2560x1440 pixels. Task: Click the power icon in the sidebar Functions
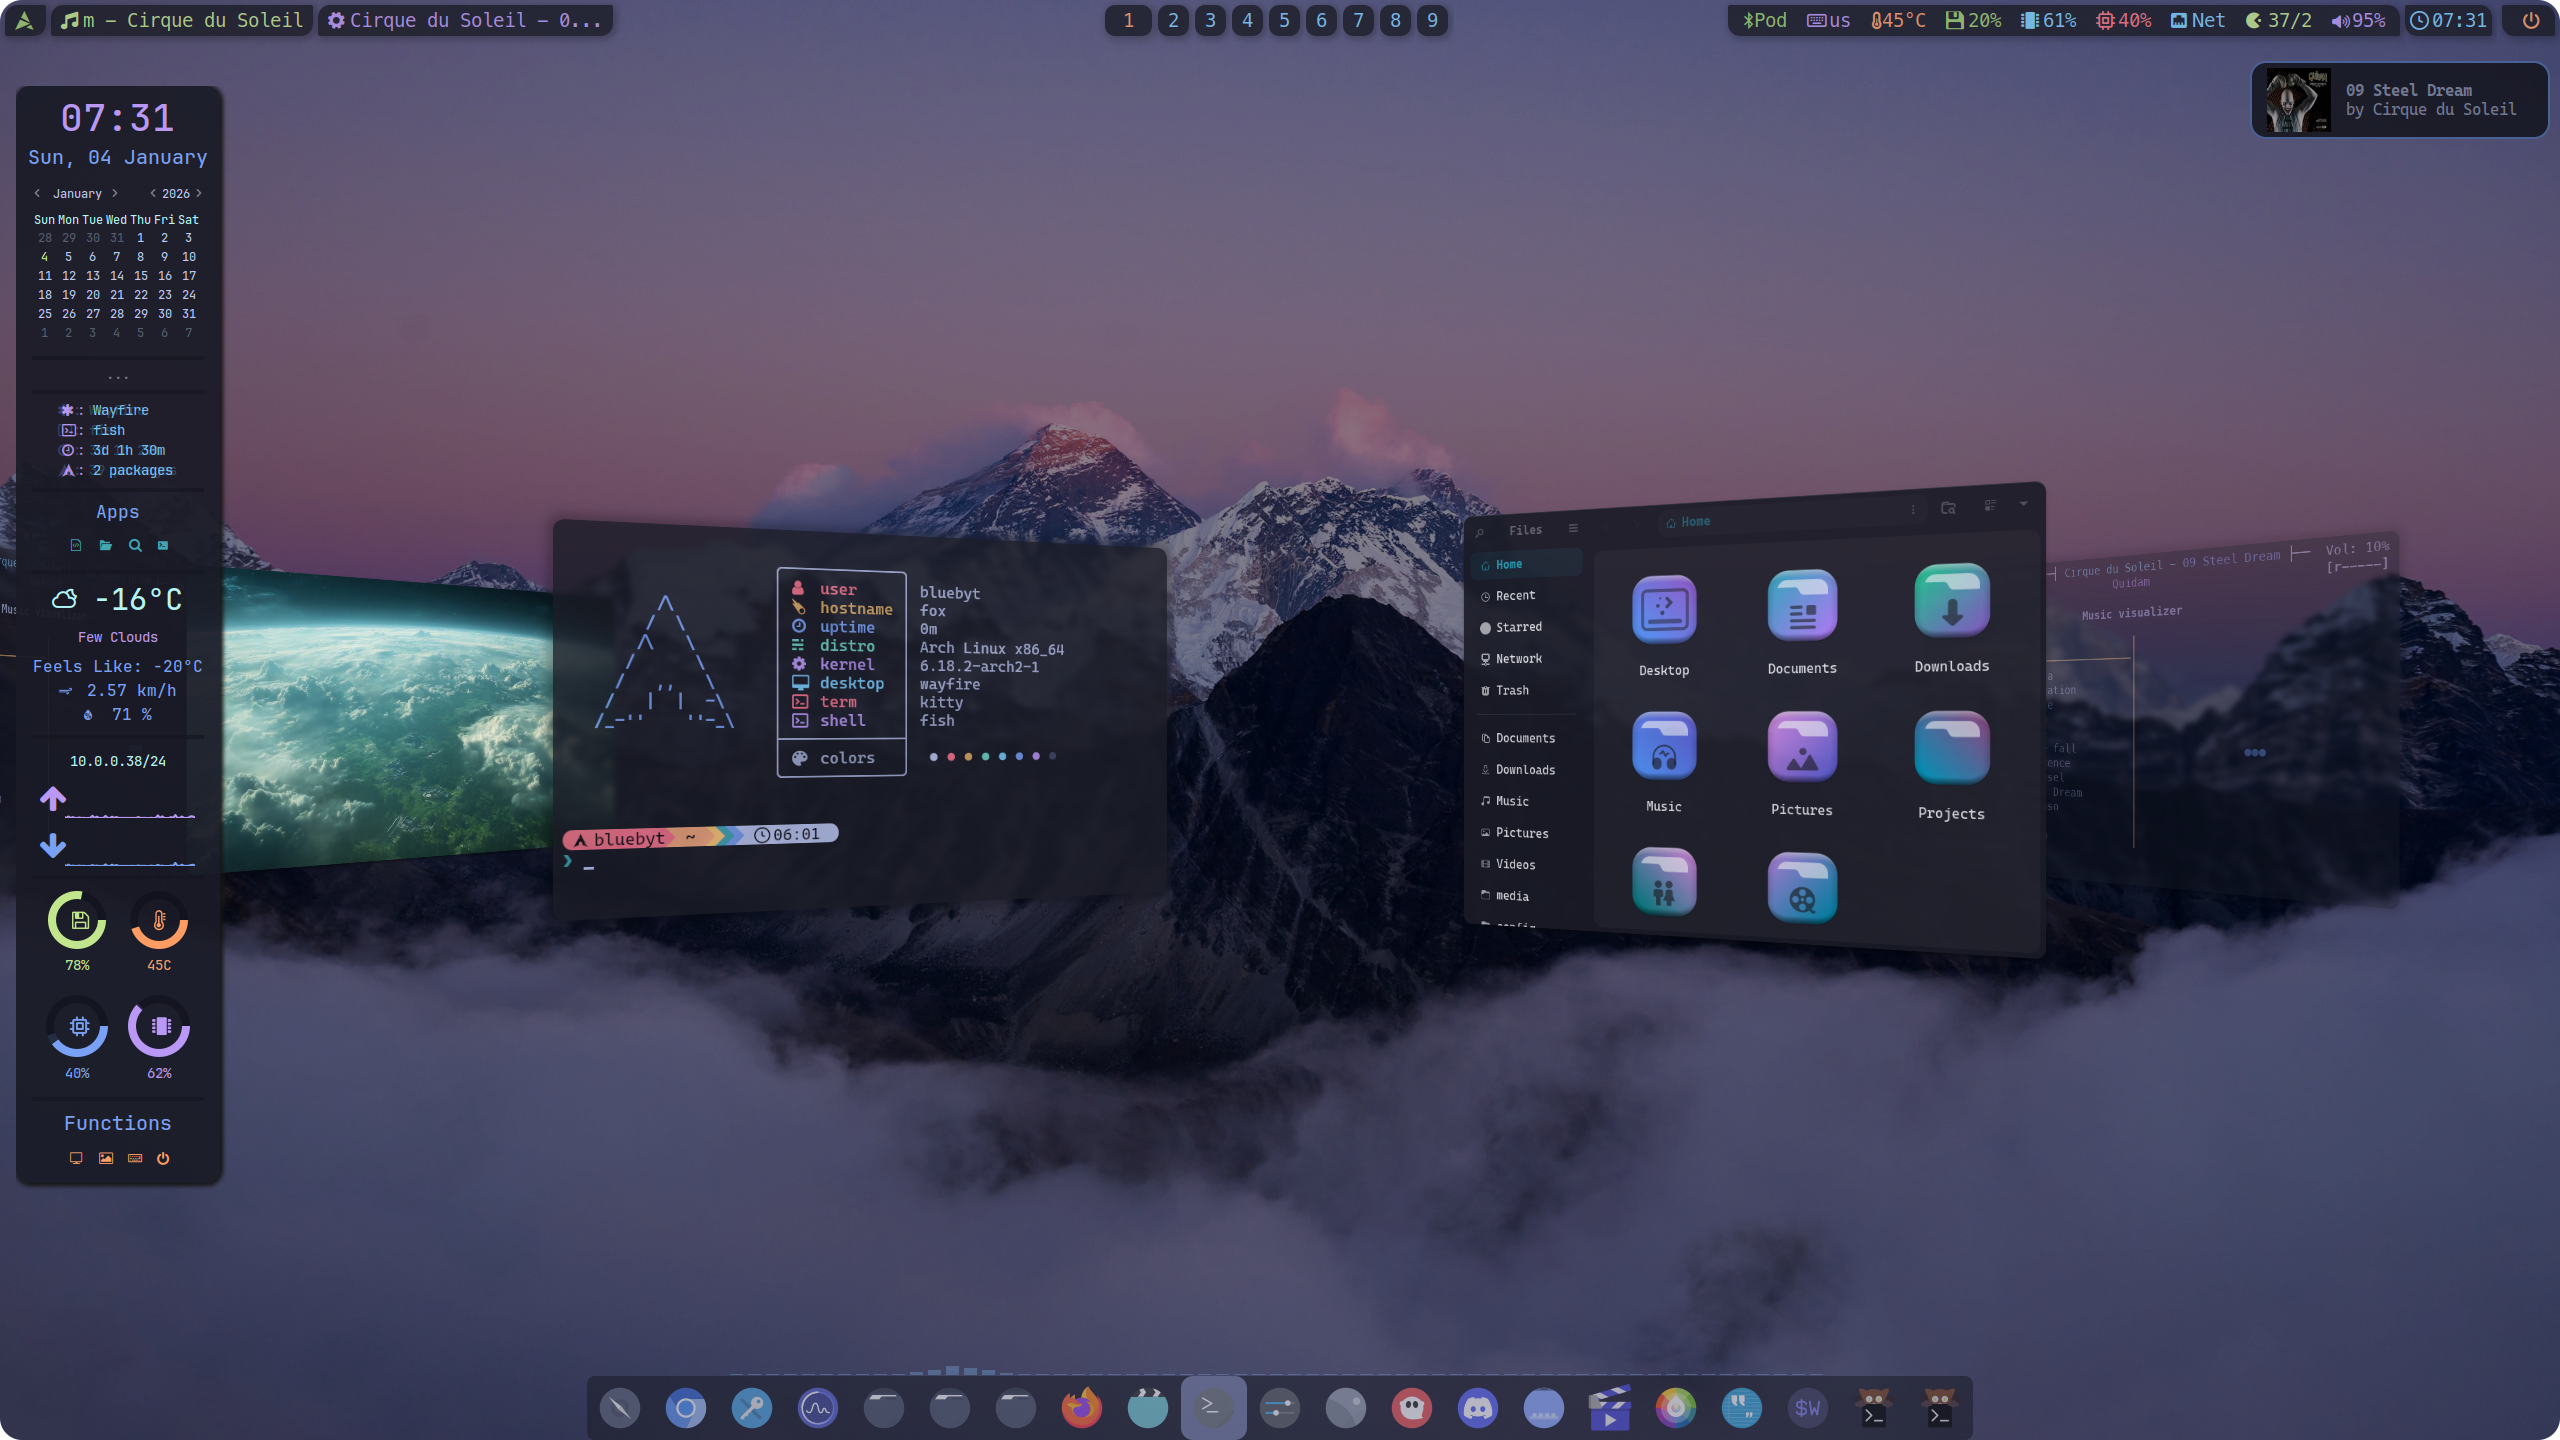point(163,1158)
